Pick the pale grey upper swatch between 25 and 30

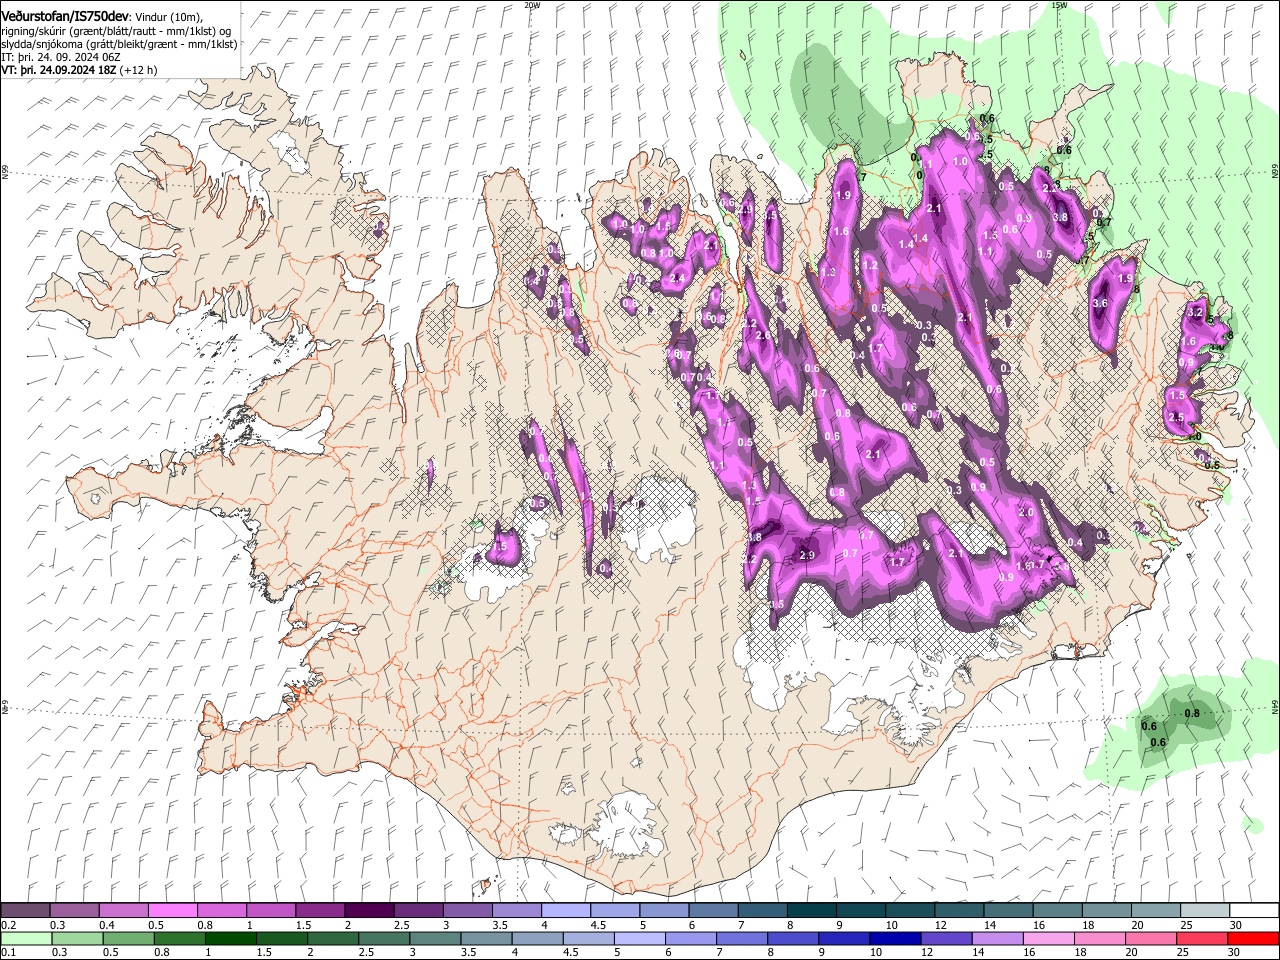pos(1204,911)
